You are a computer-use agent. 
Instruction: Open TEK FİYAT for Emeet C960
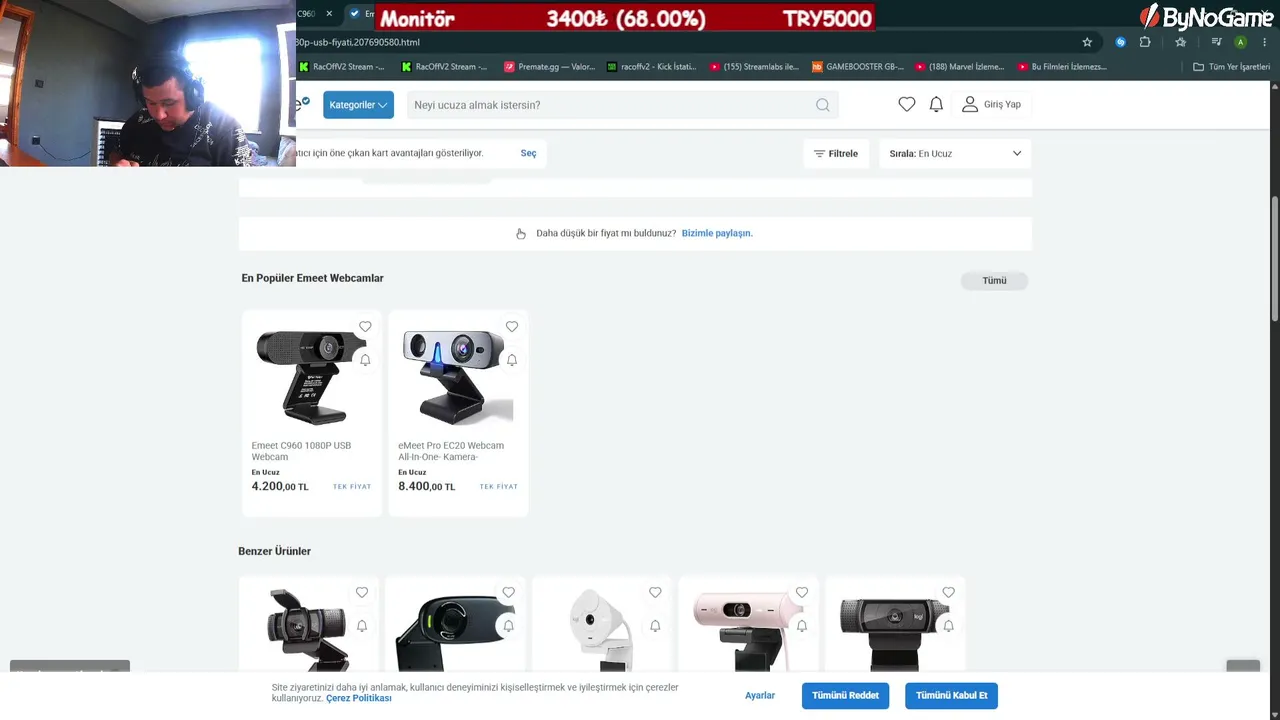pos(352,487)
